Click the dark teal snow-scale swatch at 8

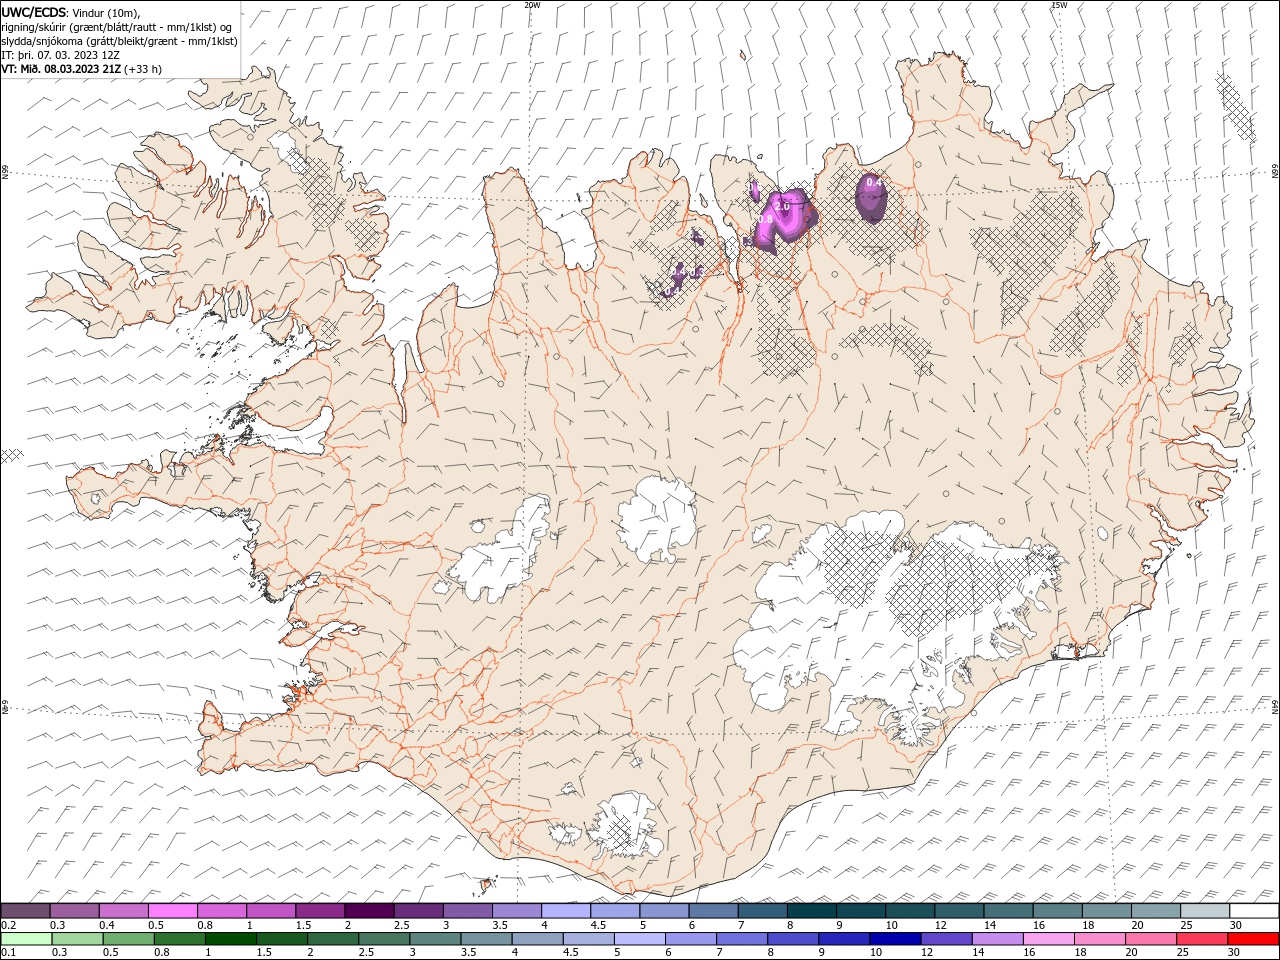812,911
